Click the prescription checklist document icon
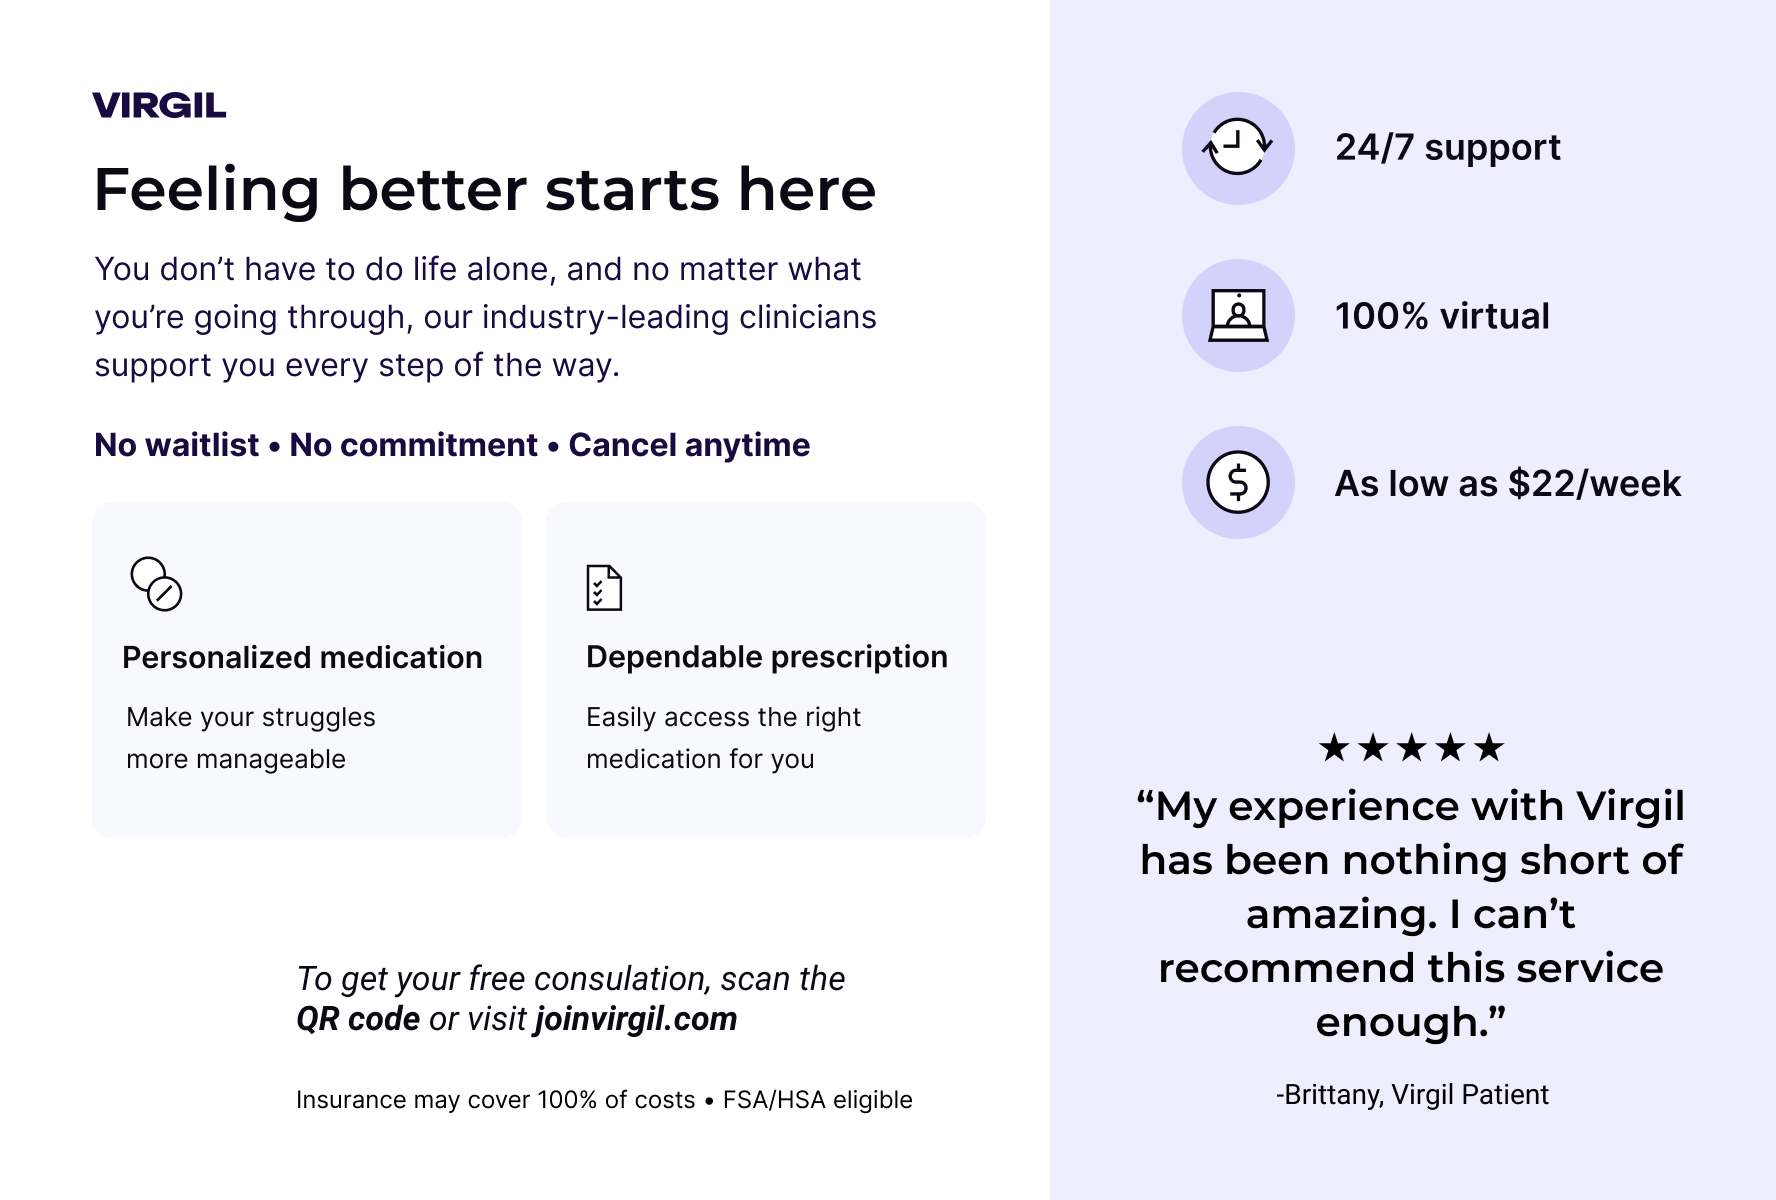Image resolution: width=1776 pixels, height=1200 pixels. pyautogui.click(x=604, y=587)
